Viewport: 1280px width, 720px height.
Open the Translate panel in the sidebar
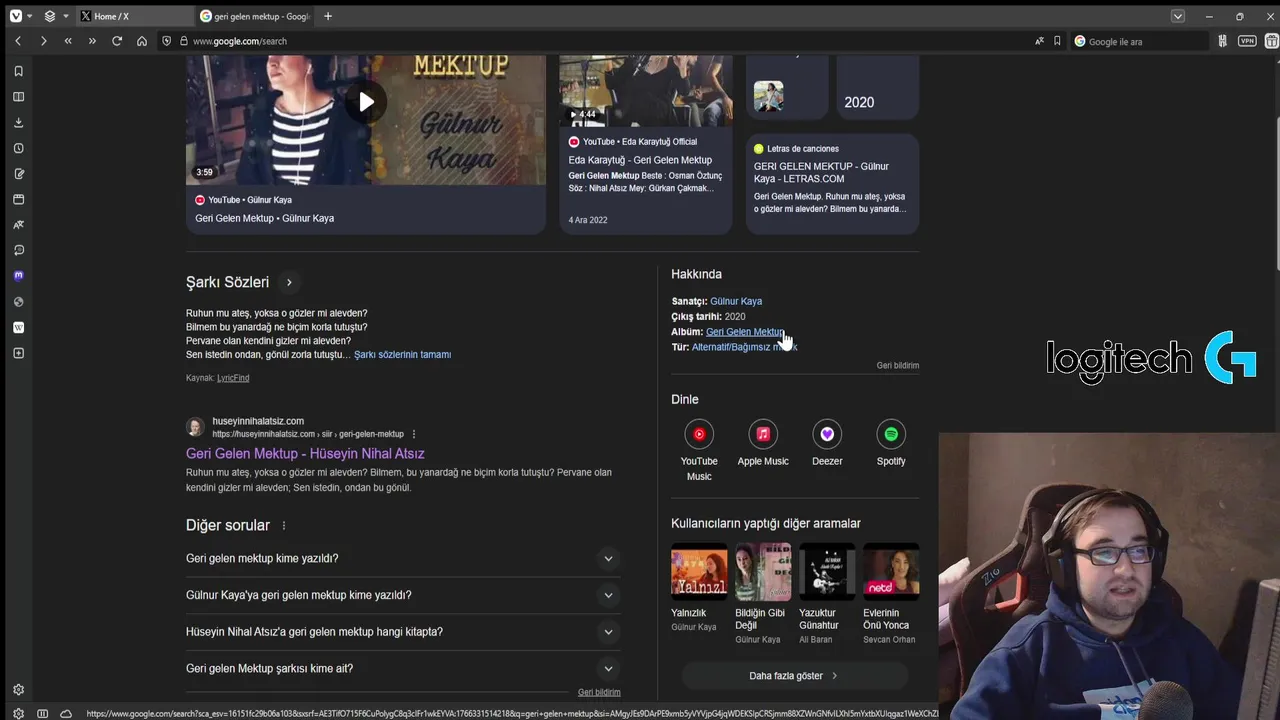click(x=18, y=225)
